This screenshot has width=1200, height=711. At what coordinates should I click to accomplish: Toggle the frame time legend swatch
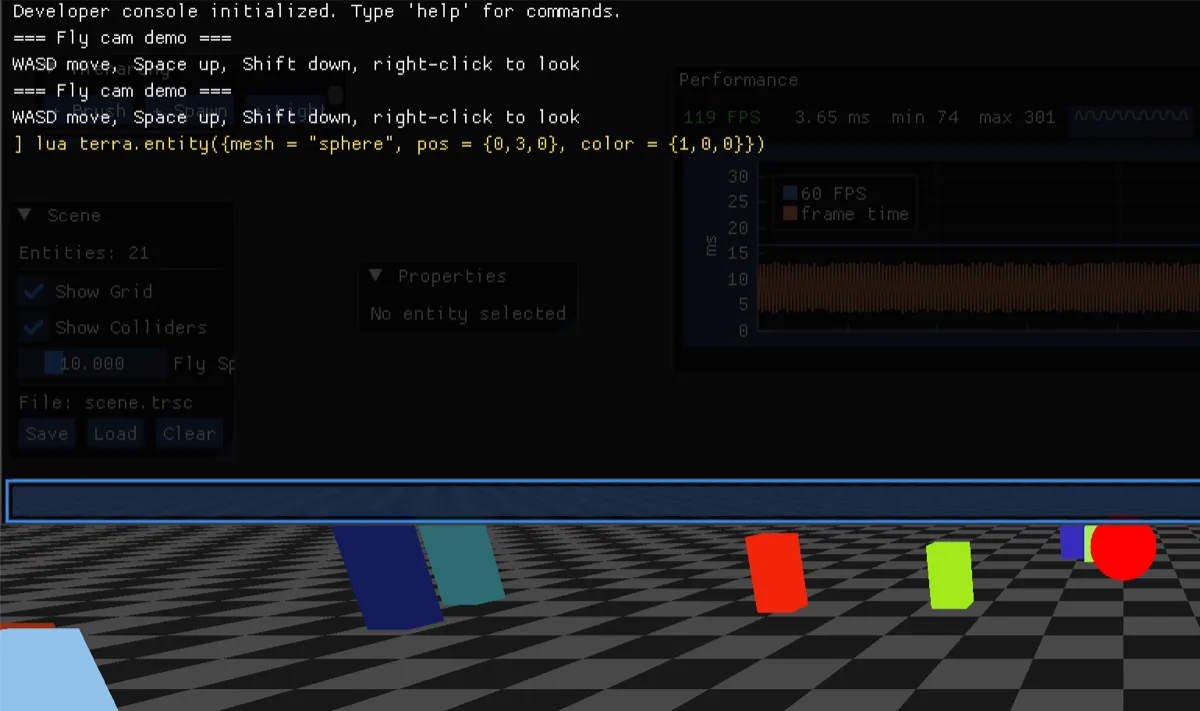(790, 214)
